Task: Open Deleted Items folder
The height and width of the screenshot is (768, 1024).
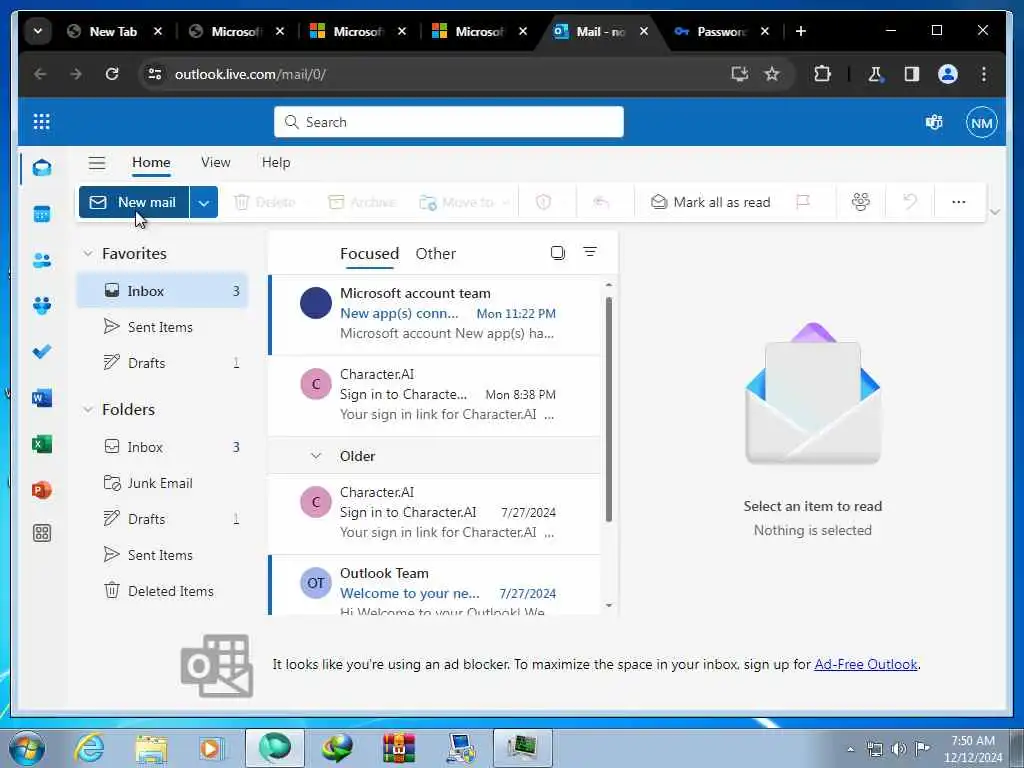Action: (x=163, y=591)
